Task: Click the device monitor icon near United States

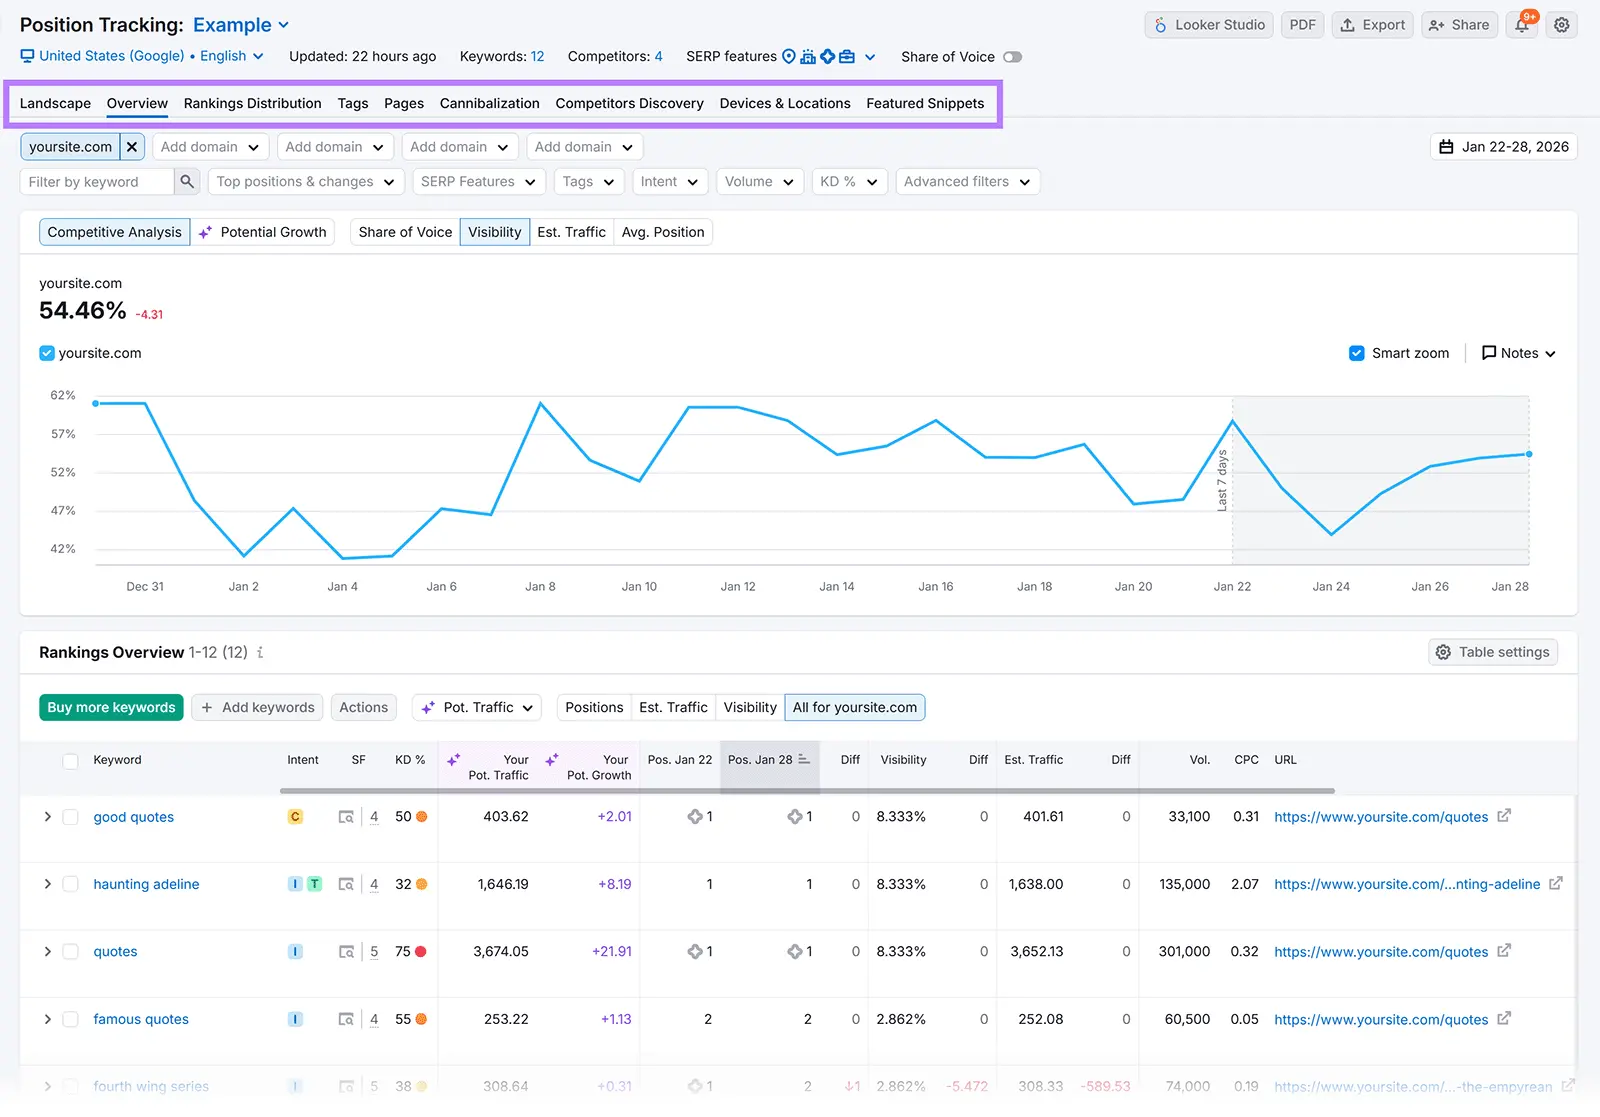Action: pos(27,56)
